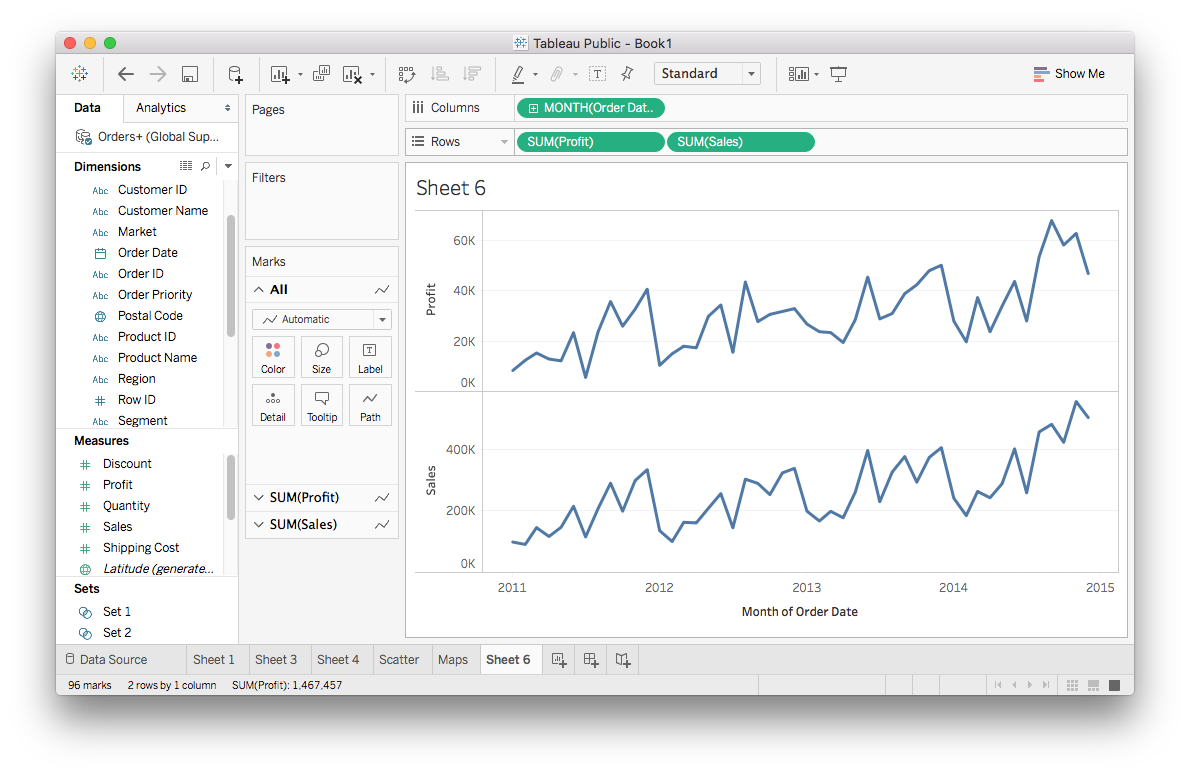The height and width of the screenshot is (775, 1190).
Task: Click the Presentation mode icon
Action: 838,74
